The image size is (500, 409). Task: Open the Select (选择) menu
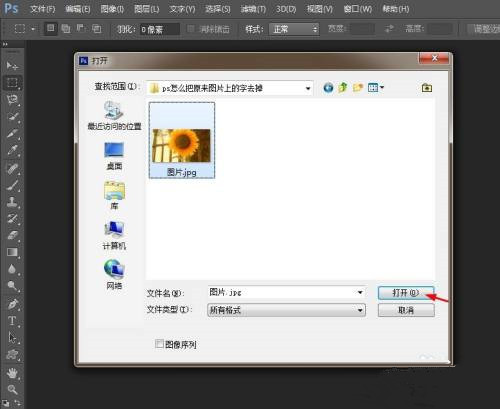point(218,9)
